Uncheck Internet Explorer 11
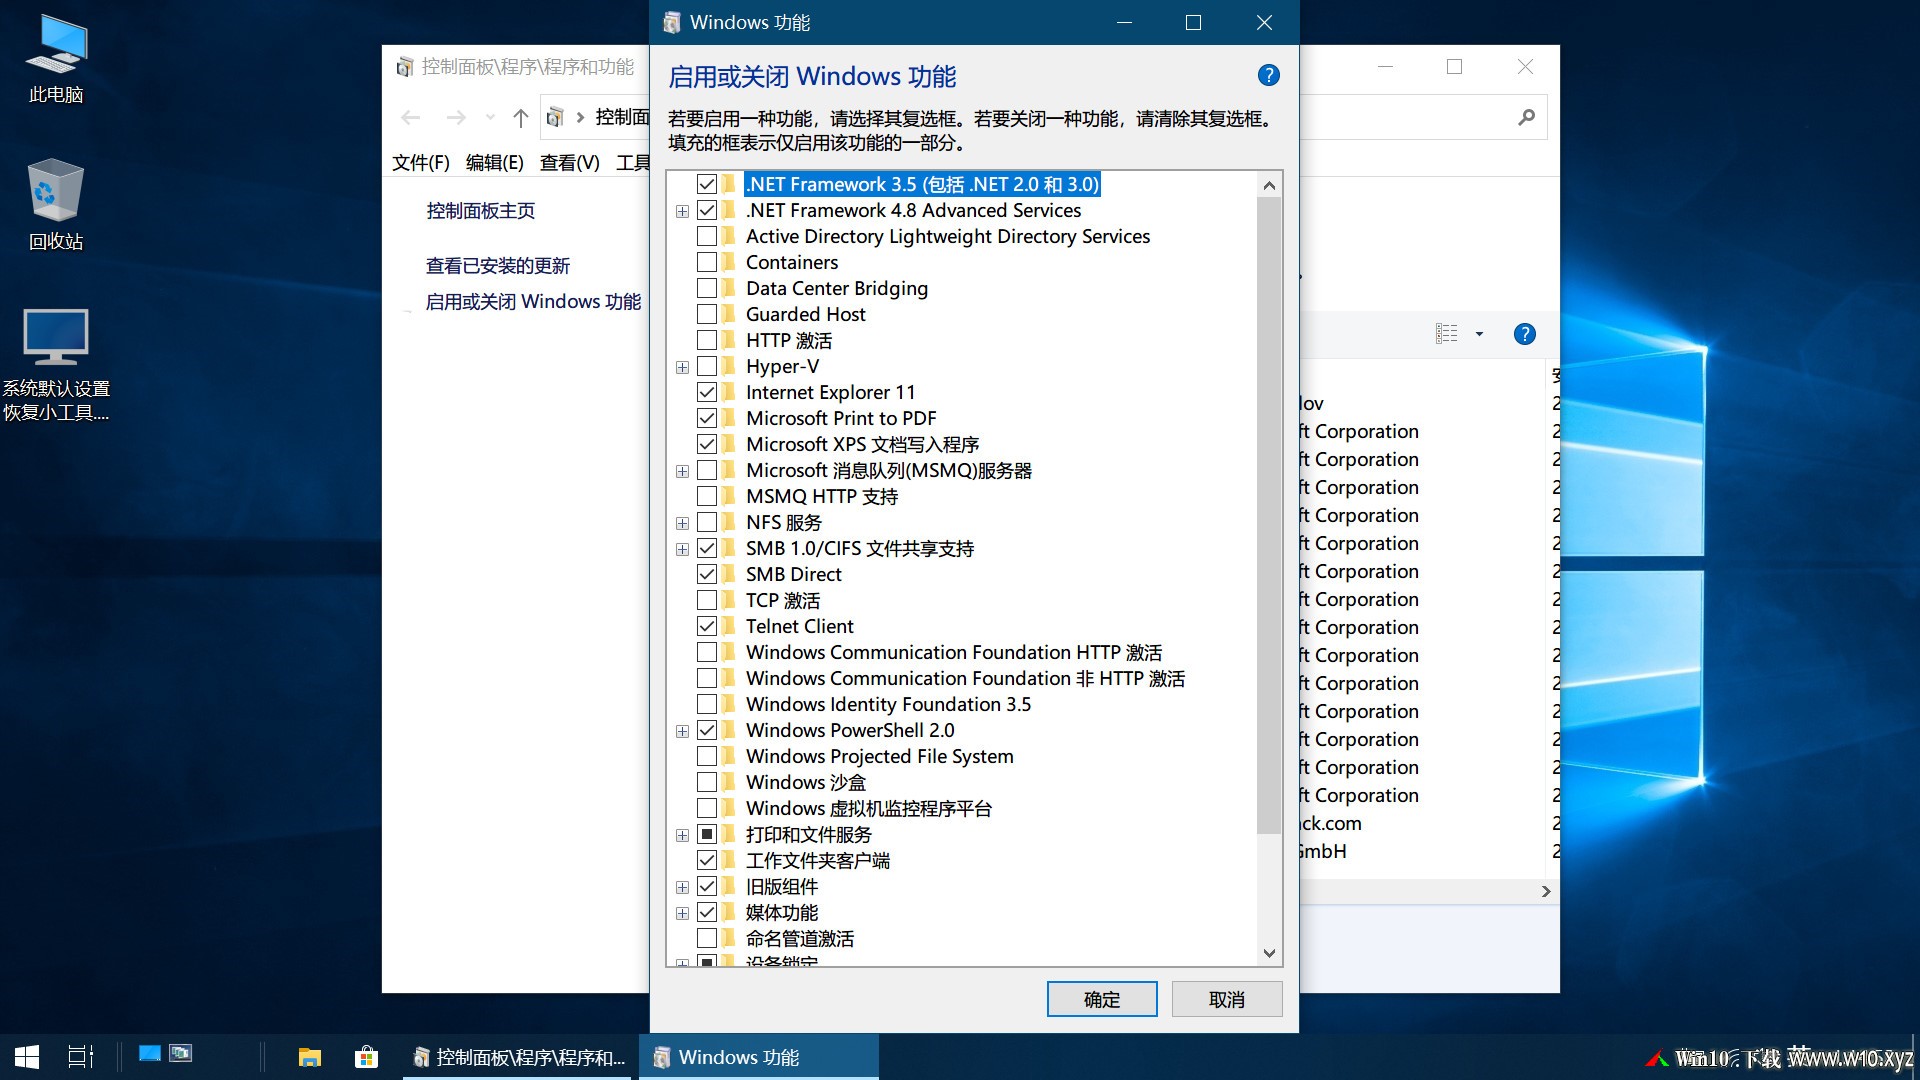Viewport: 1920px width, 1080px height. 707,392
